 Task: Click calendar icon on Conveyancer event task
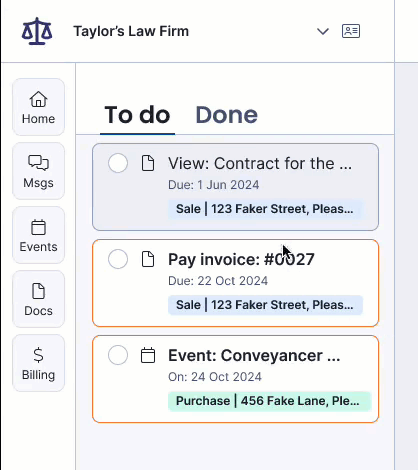(x=148, y=355)
